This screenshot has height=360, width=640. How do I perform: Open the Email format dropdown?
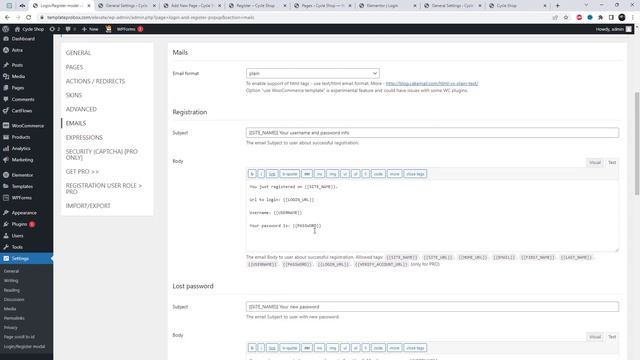click(313, 73)
